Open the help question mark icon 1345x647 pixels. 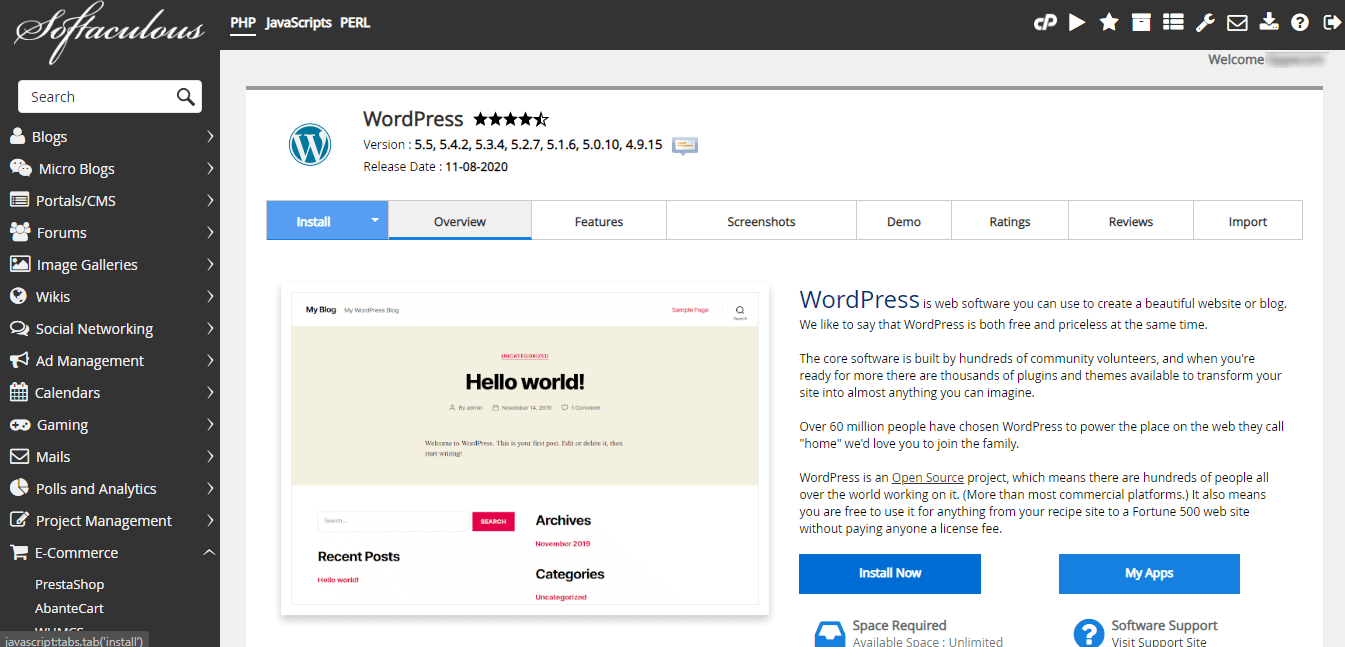pos(1300,22)
